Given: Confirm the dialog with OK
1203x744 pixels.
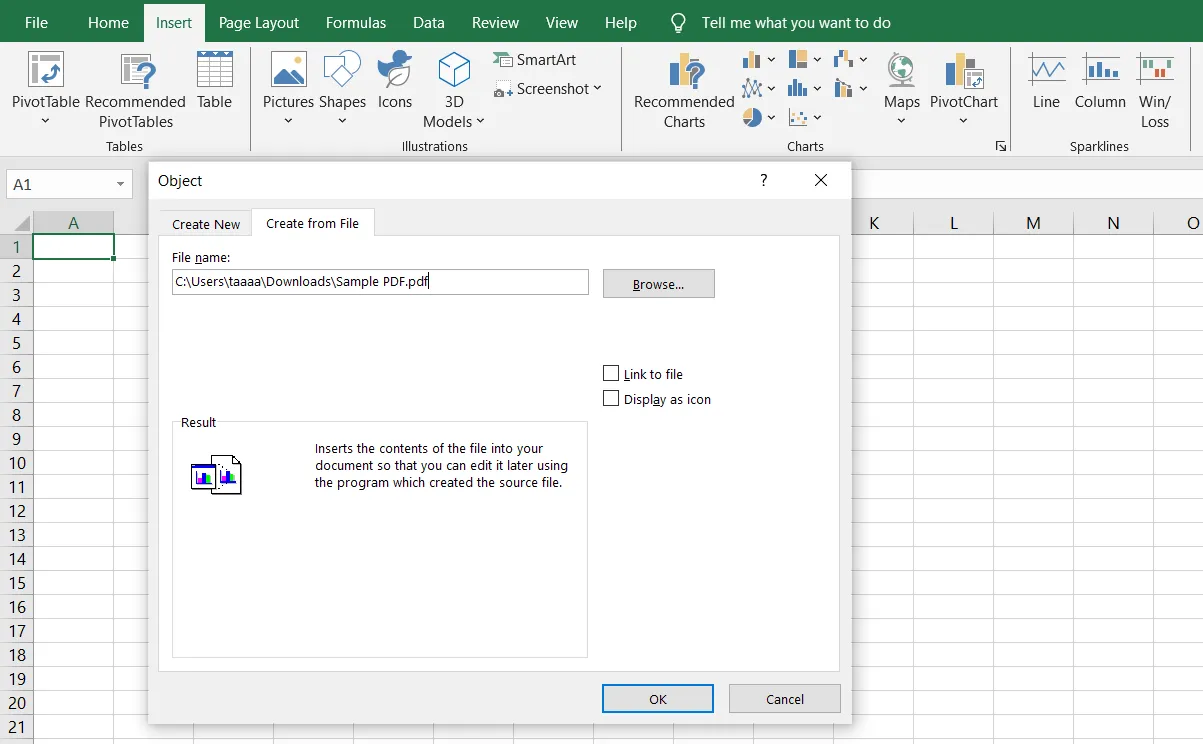Looking at the screenshot, I should [658, 699].
